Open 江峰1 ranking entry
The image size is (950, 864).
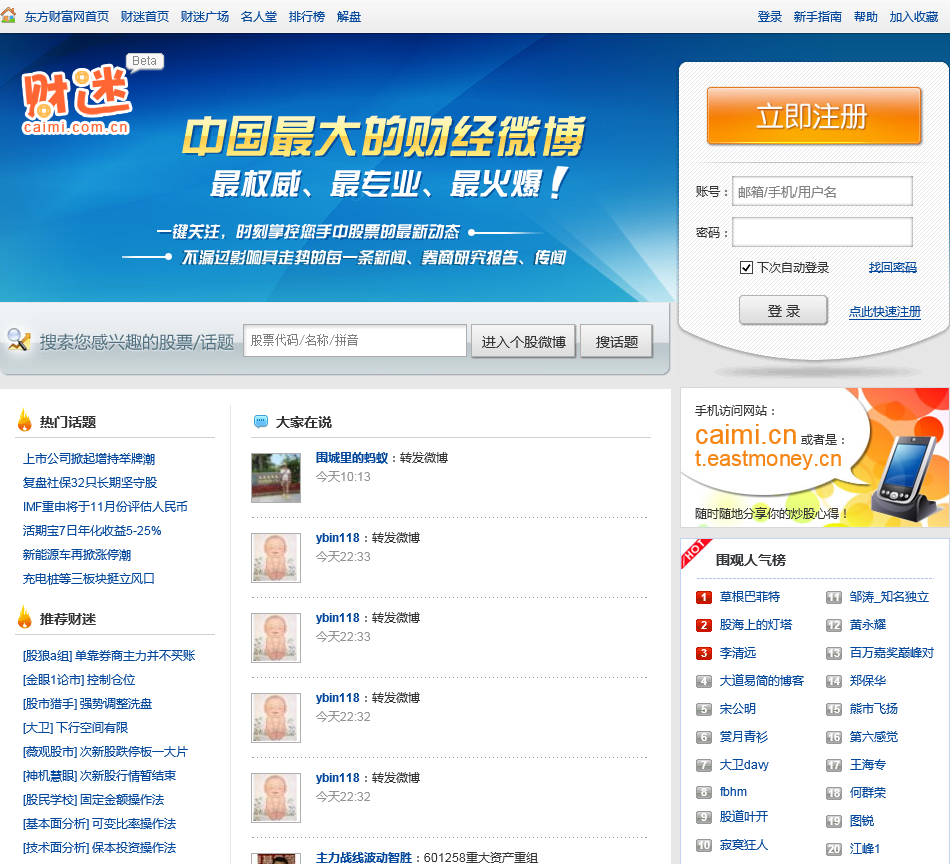pos(865,849)
